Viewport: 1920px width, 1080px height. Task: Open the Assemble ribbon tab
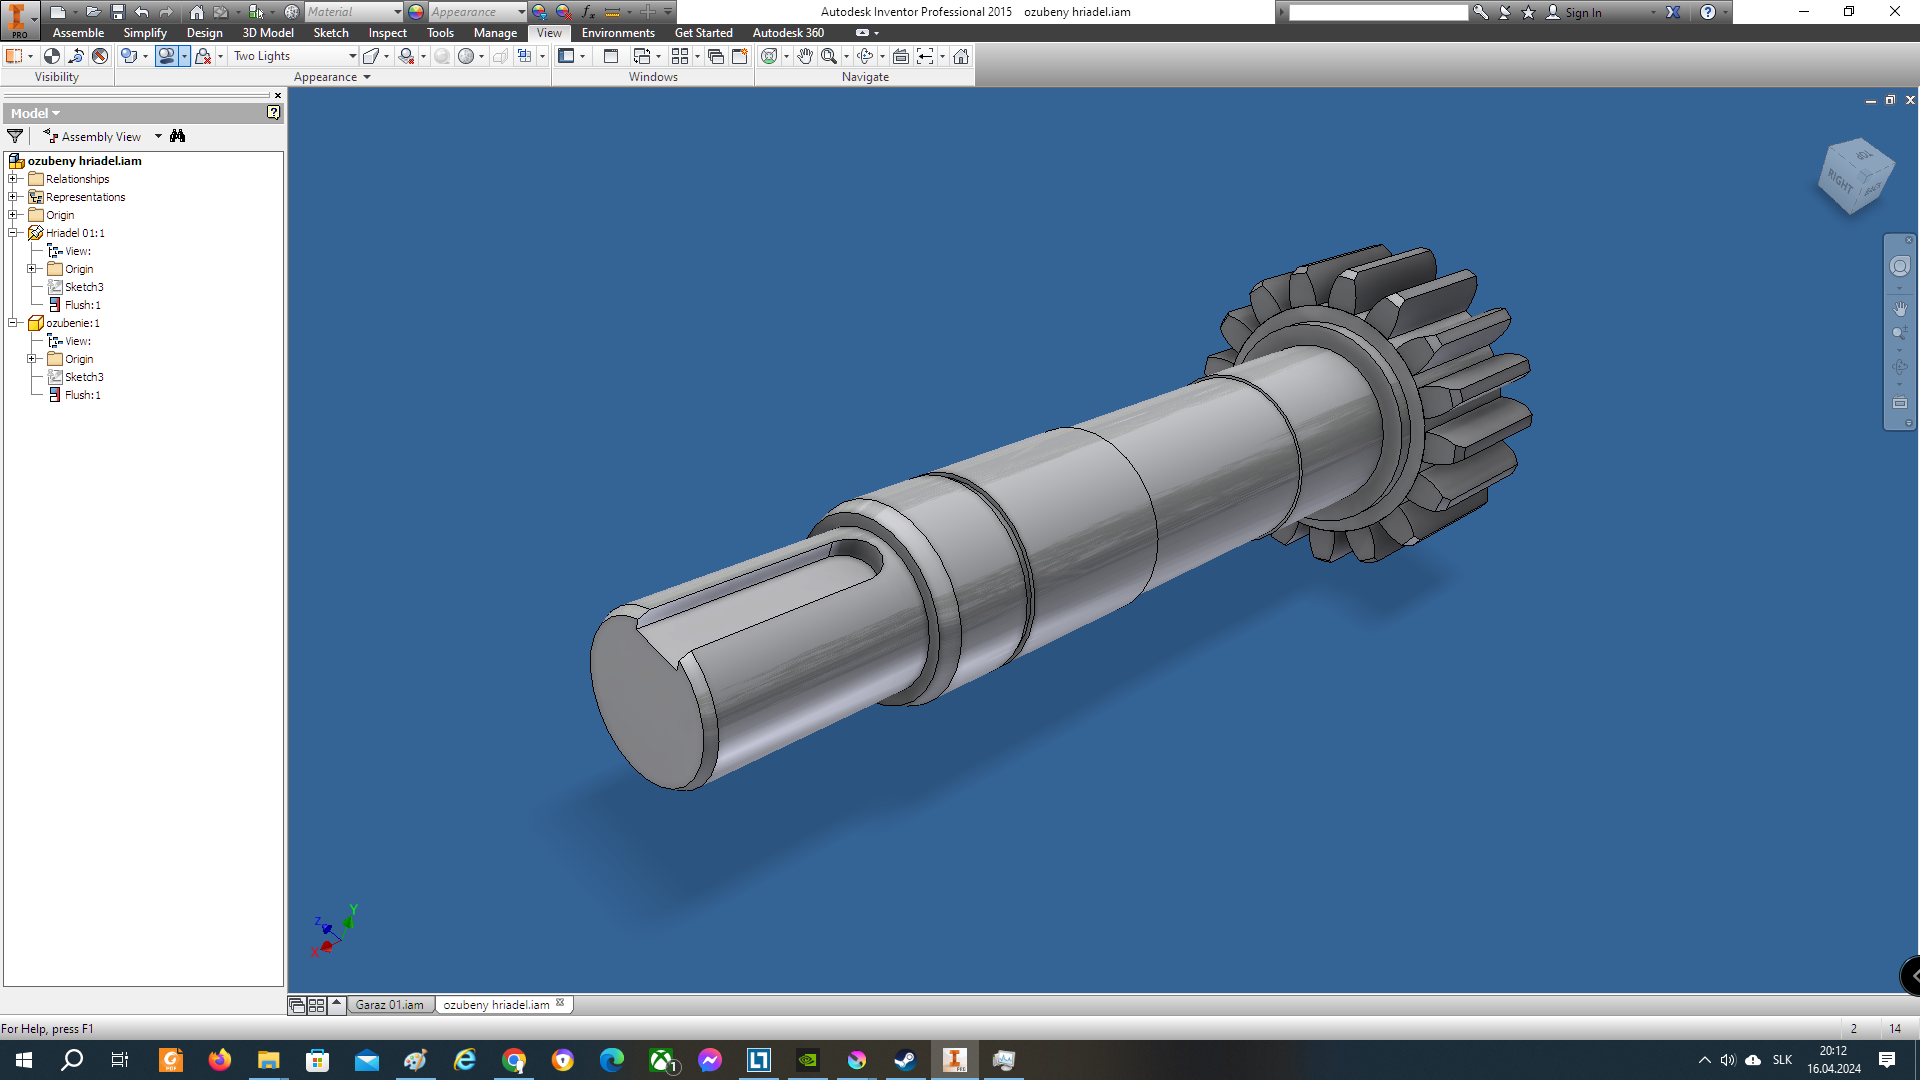click(78, 33)
